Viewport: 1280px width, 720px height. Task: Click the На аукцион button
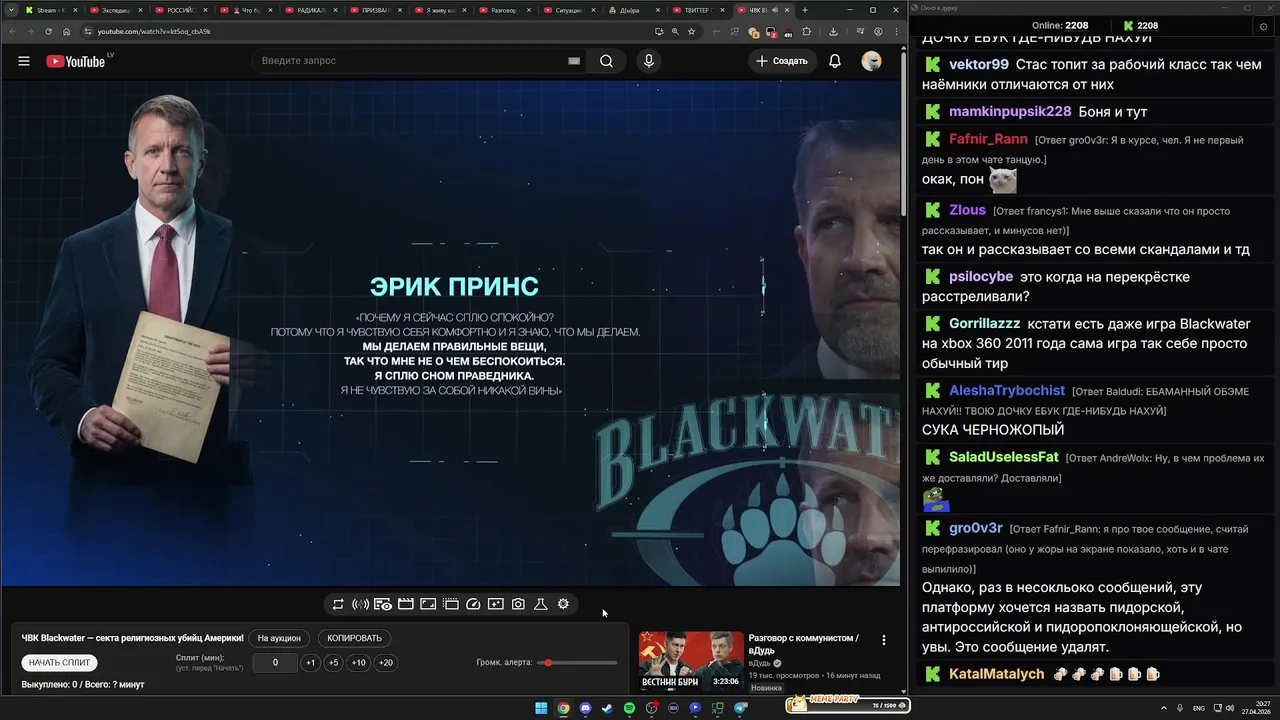[x=279, y=638]
